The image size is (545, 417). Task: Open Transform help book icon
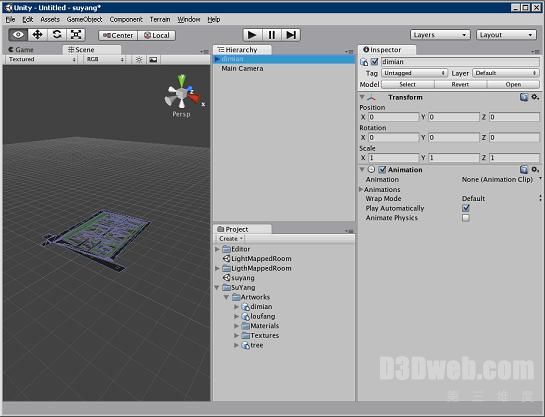point(524,97)
